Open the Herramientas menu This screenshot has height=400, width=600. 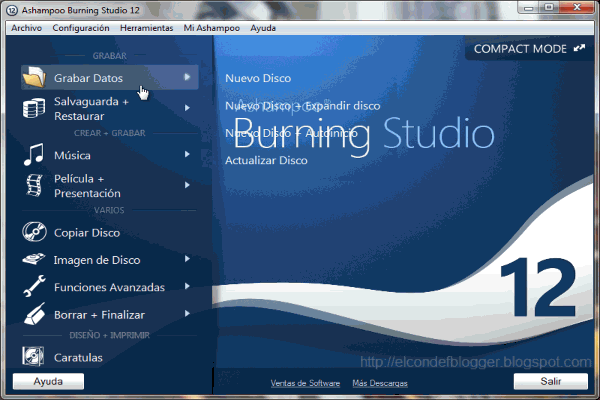pyautogui.click(x=146, y=29)
